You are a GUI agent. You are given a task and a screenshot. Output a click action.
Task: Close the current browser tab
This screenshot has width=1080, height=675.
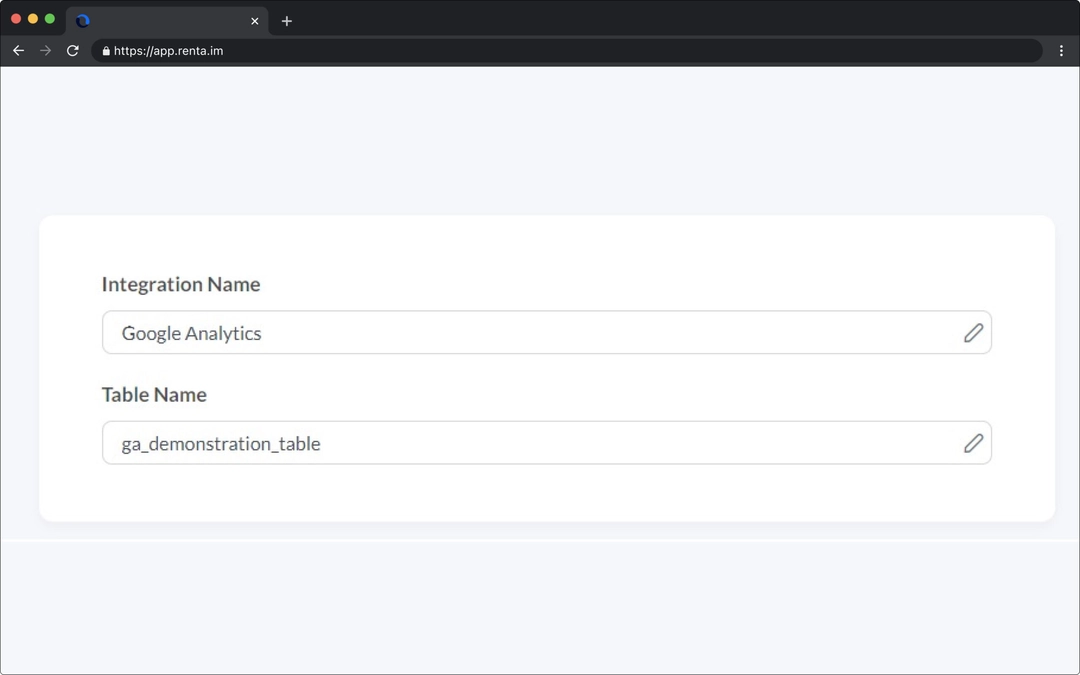[x=255, y=21]
